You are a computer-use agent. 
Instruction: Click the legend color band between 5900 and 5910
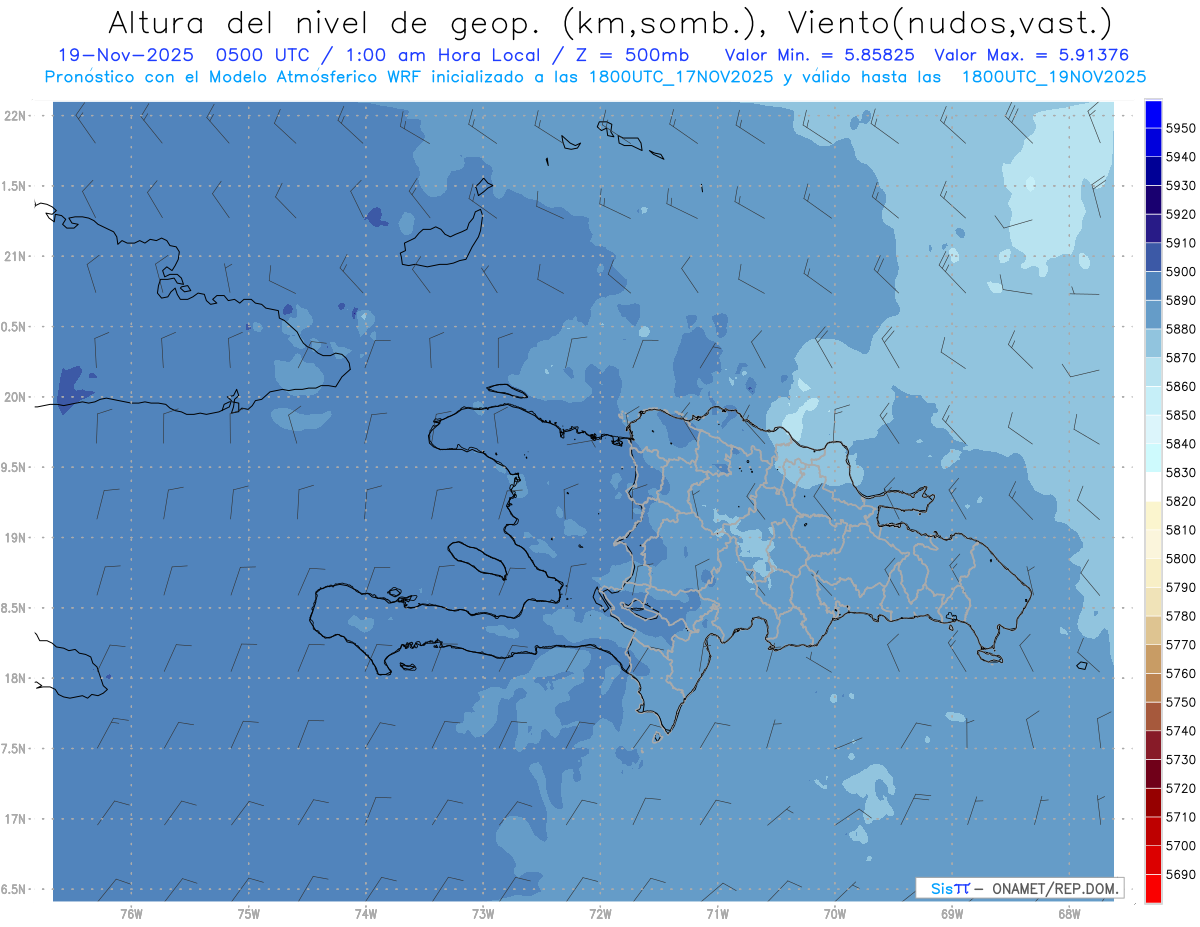(1153, 257)
